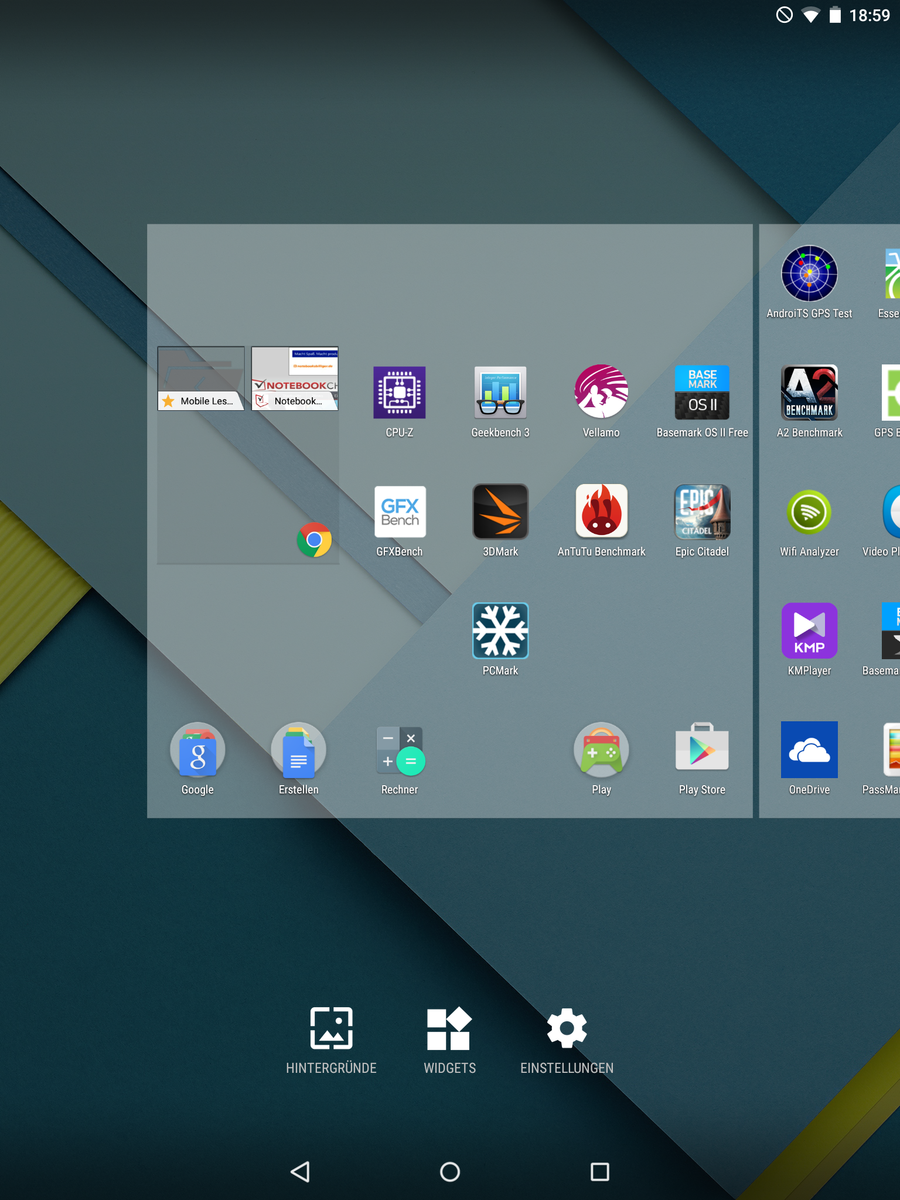Tap the Wi-Fi status icon
Screen dimensions: 900x1200
pyautogui.click(x=811, y=15)
